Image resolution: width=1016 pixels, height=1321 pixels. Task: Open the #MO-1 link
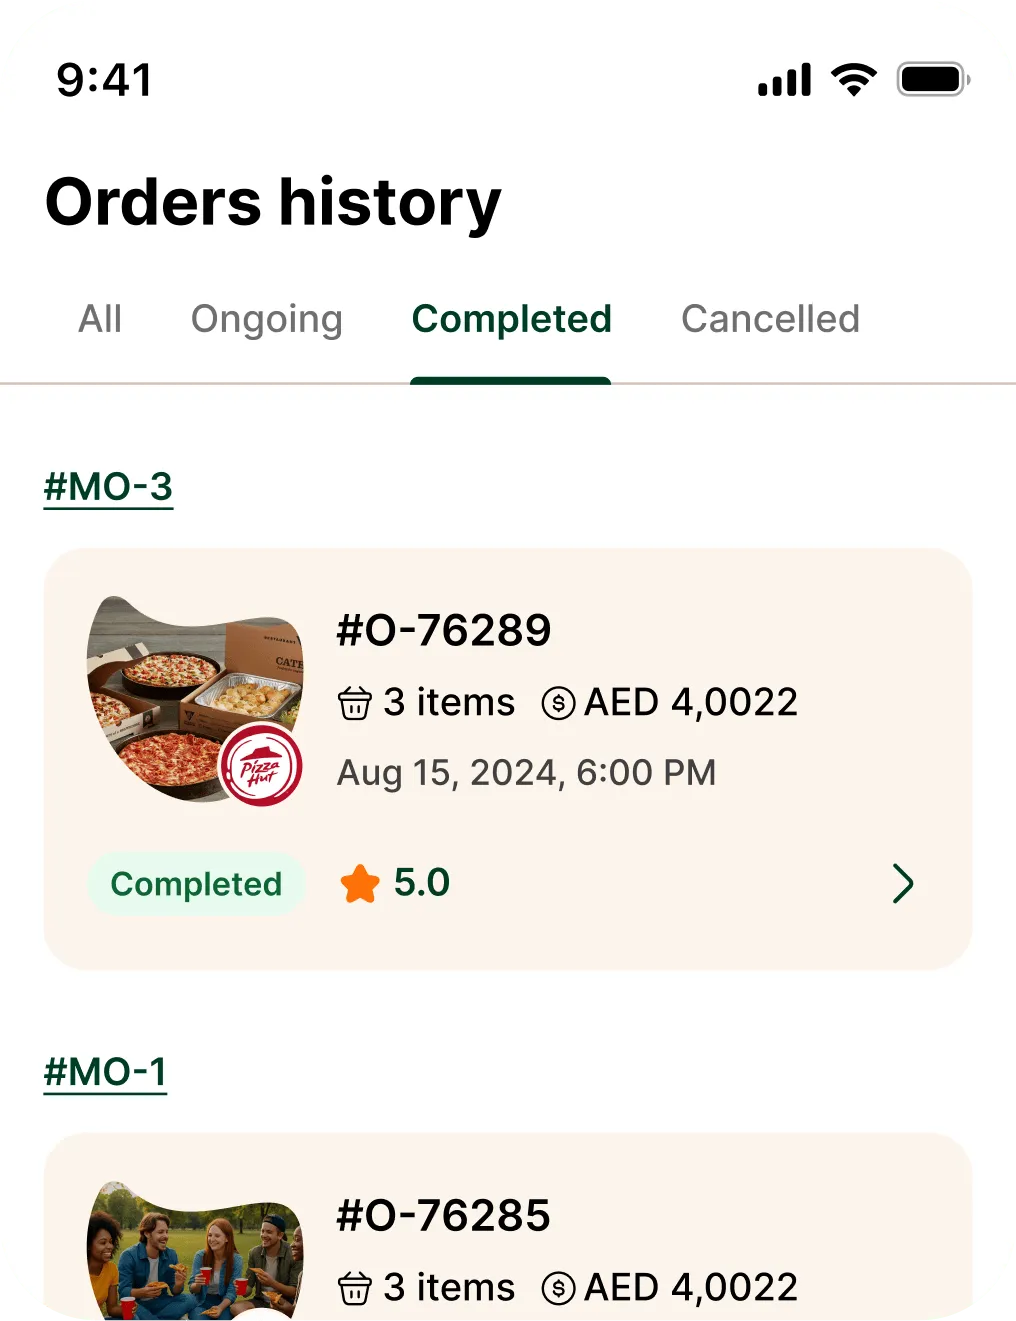pos(105,1073)
